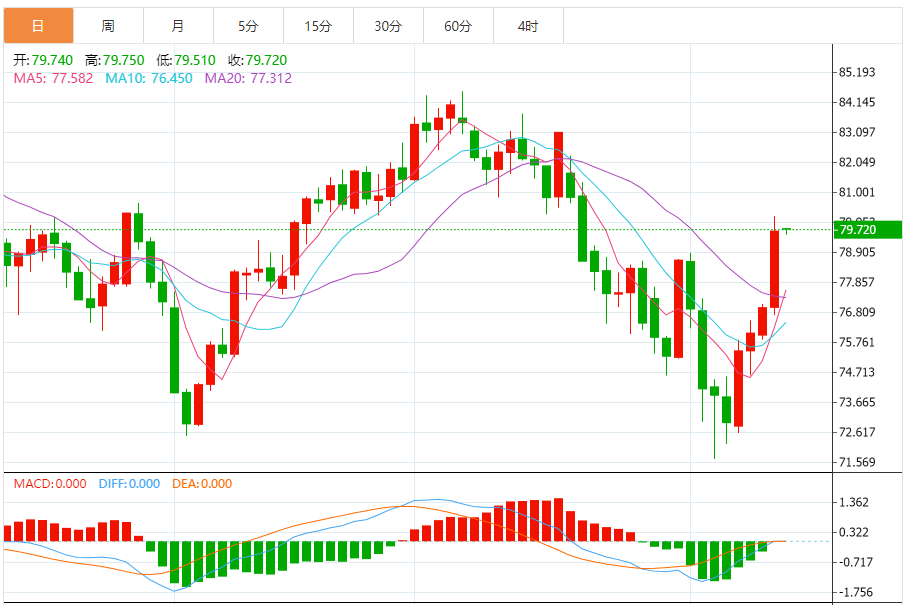
Task: Click the 76.809 price axis label
Action: [857, 312]
